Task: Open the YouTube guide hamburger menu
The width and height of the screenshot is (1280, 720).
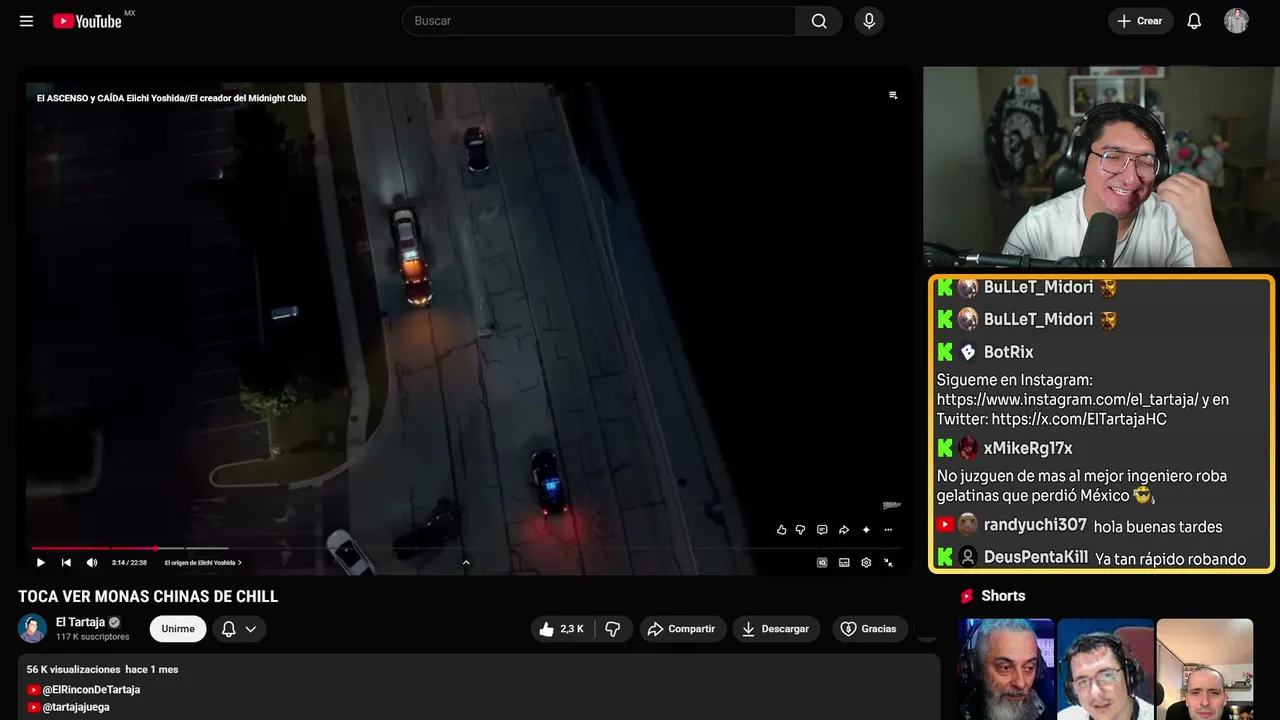Action: tap(26, 21)
